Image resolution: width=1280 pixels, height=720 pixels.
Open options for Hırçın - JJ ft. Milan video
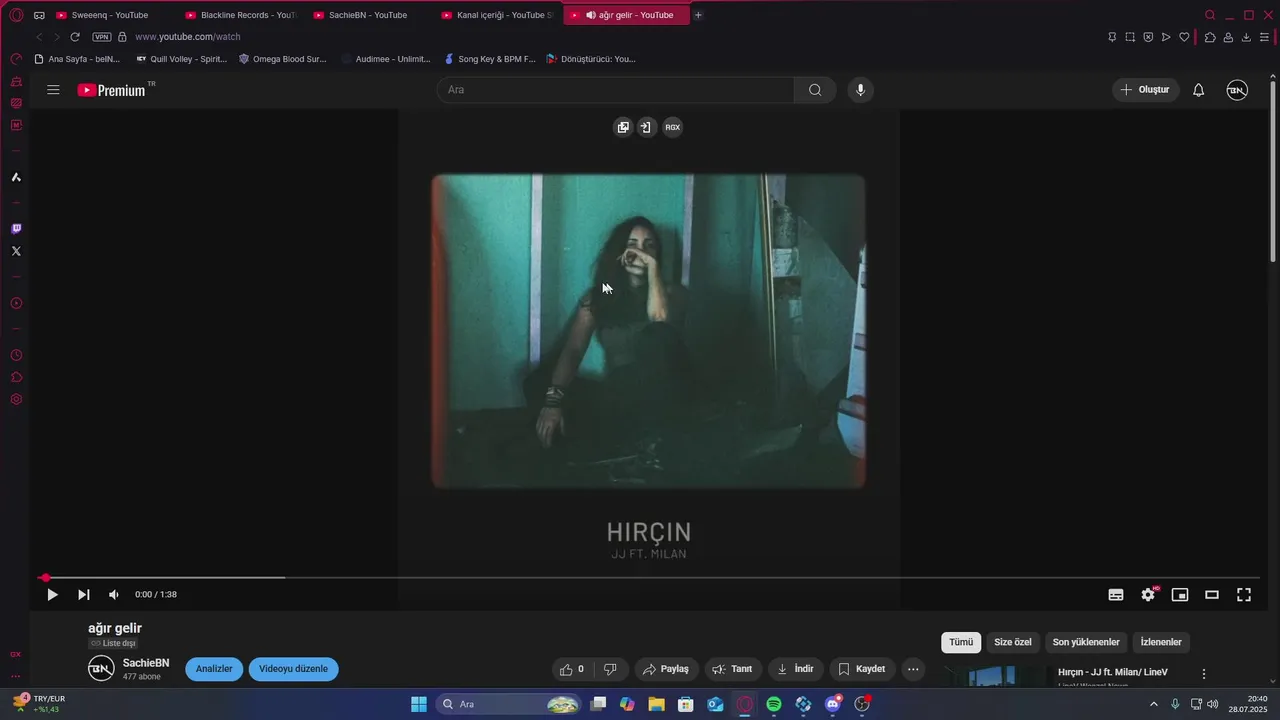click(1204, 674)
